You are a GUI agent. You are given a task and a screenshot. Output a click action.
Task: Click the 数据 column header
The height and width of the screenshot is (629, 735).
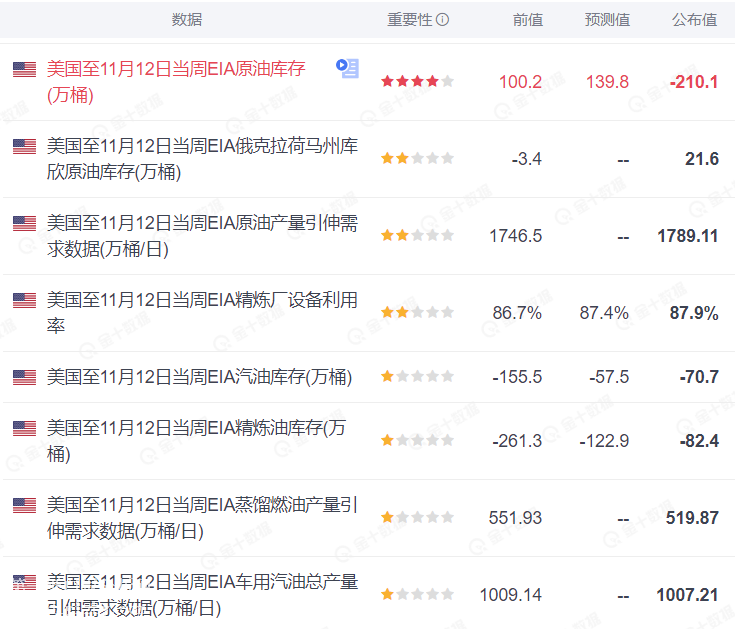click(x=186, y=20)
